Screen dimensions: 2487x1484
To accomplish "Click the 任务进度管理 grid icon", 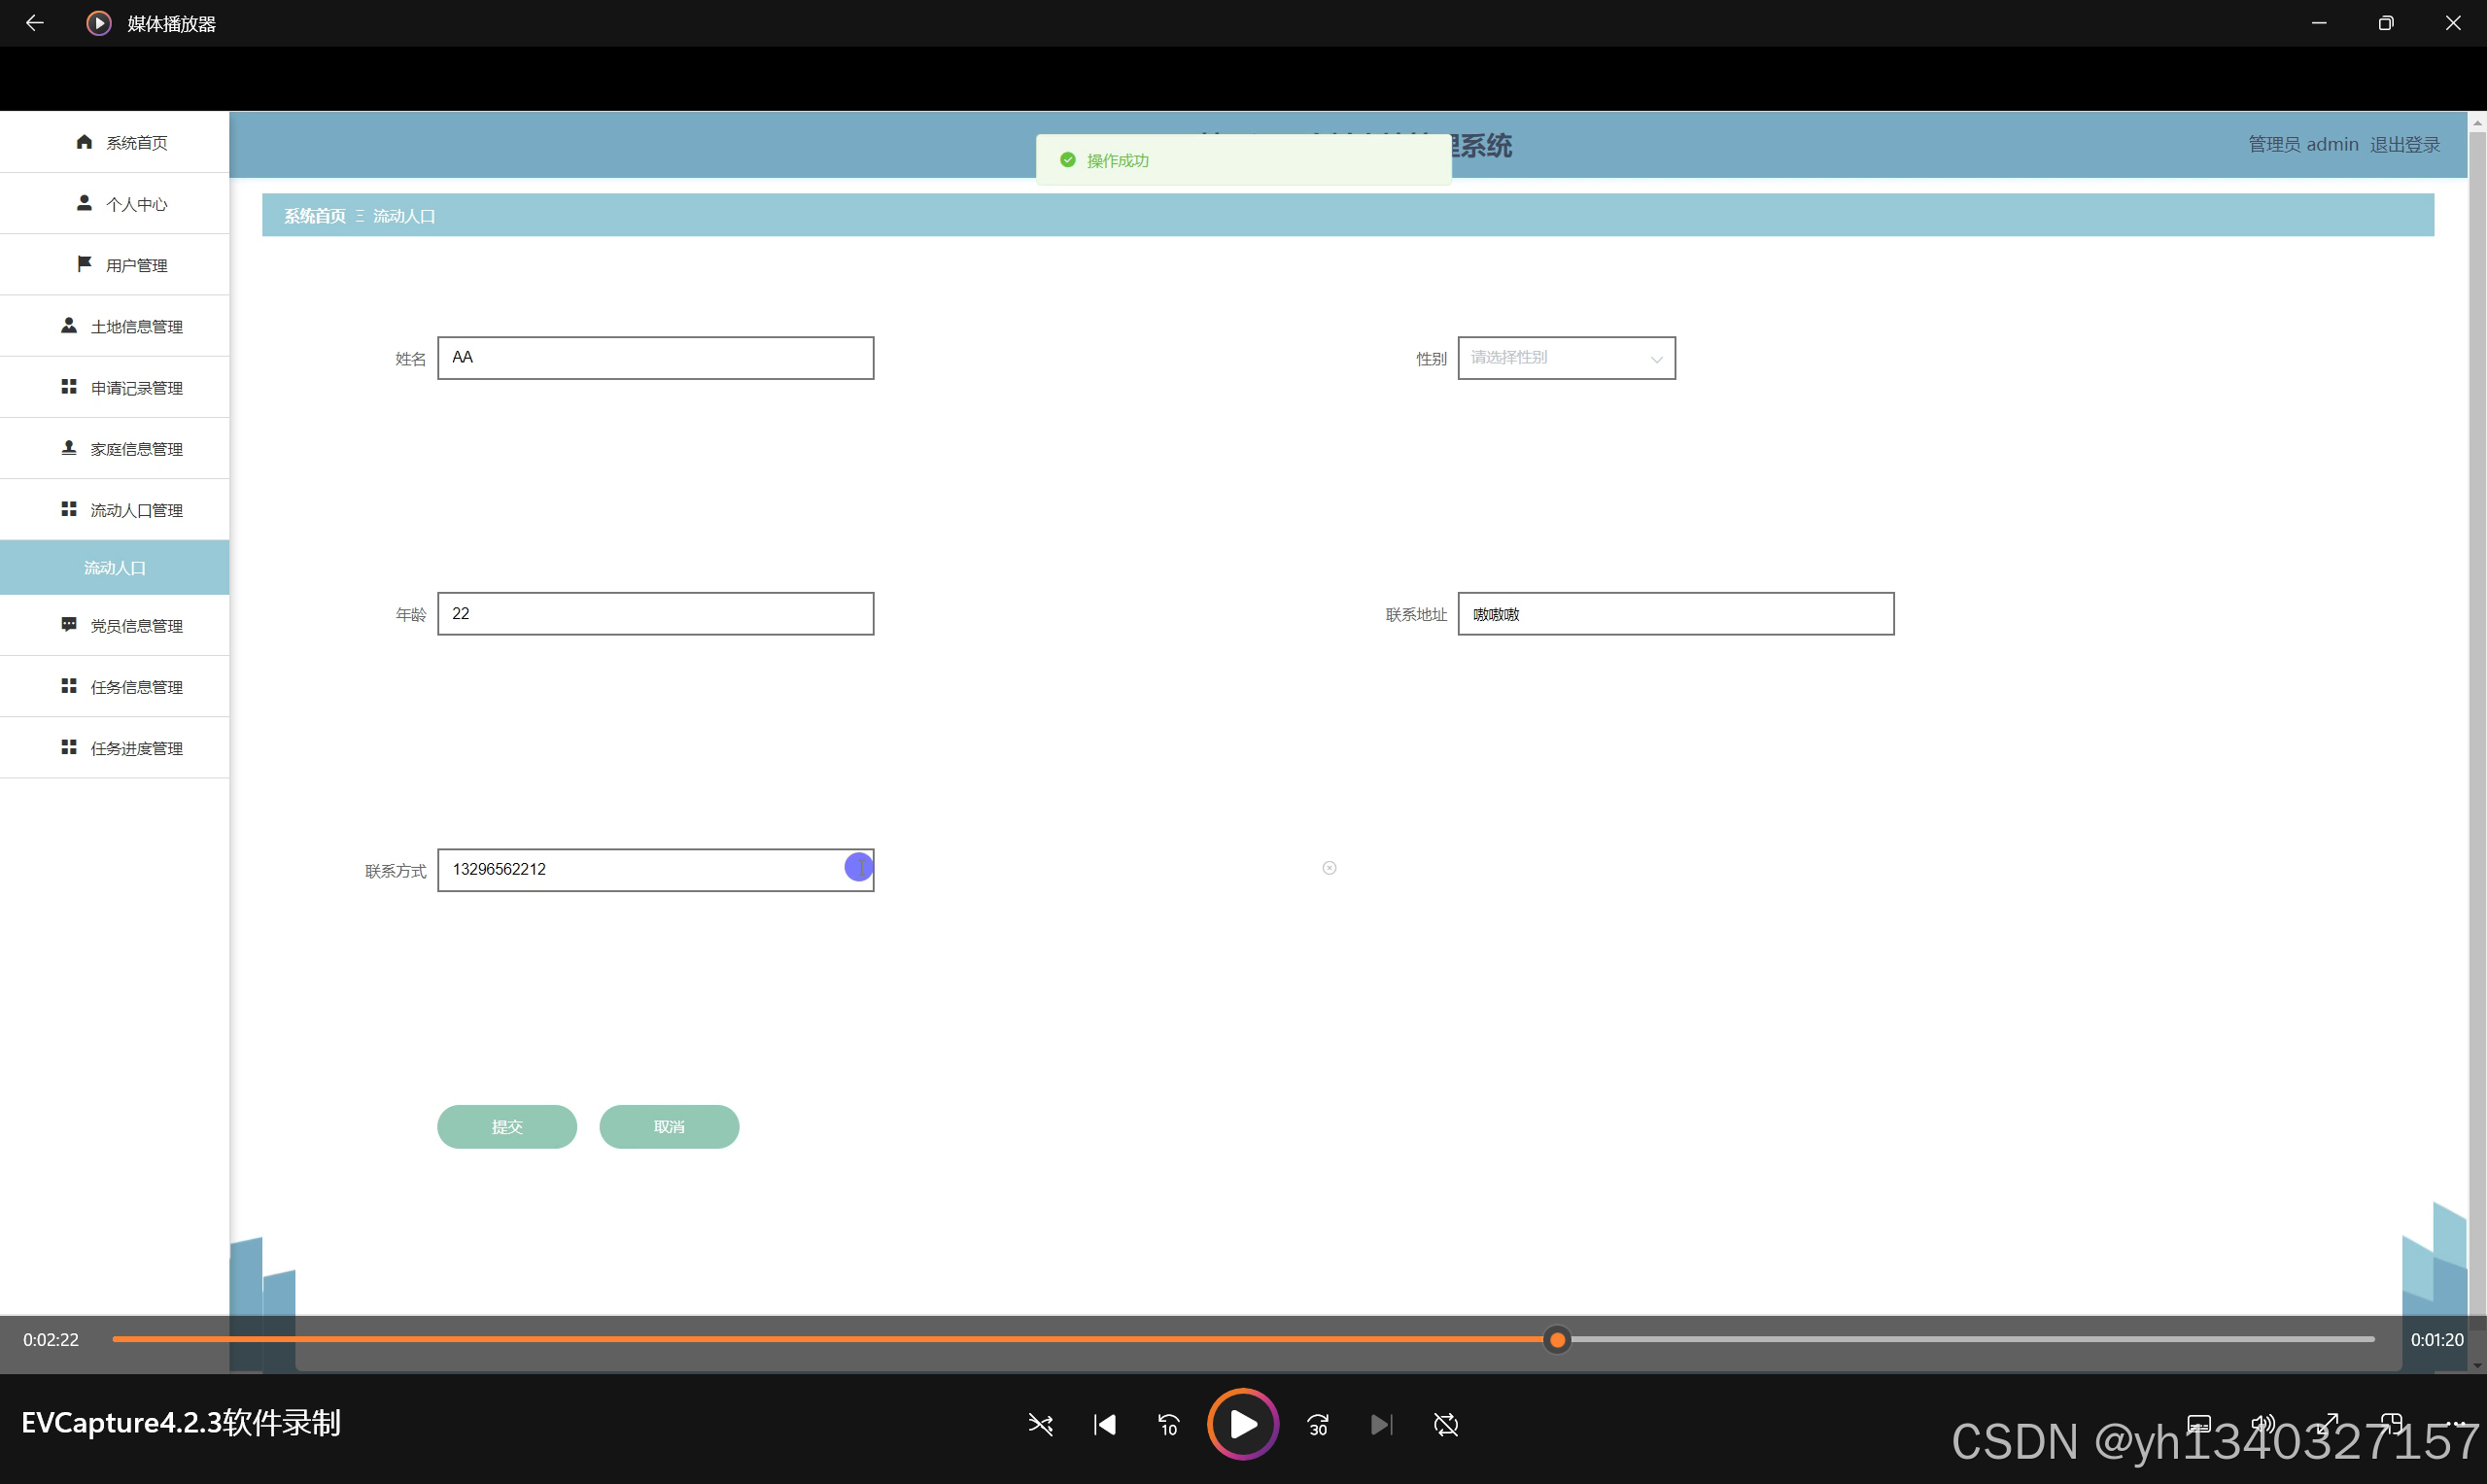I will click(69, 747).
